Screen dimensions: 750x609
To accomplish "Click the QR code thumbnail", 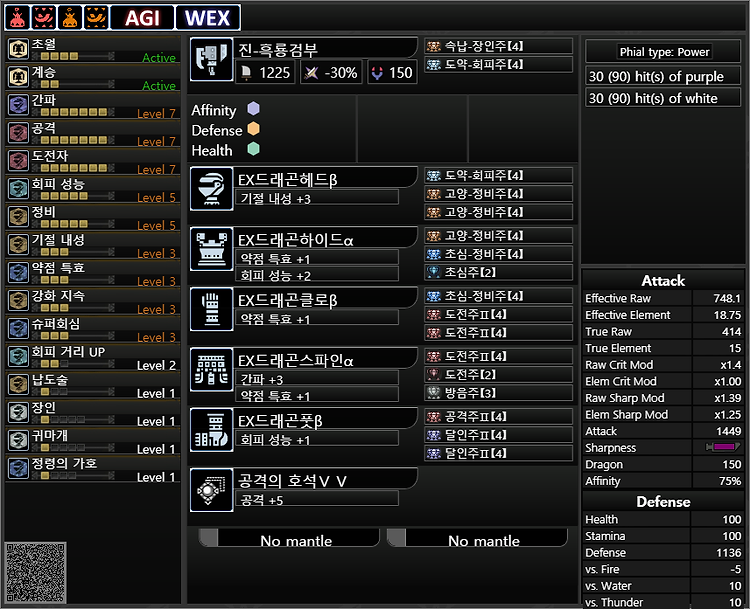I will coord(35,572).
